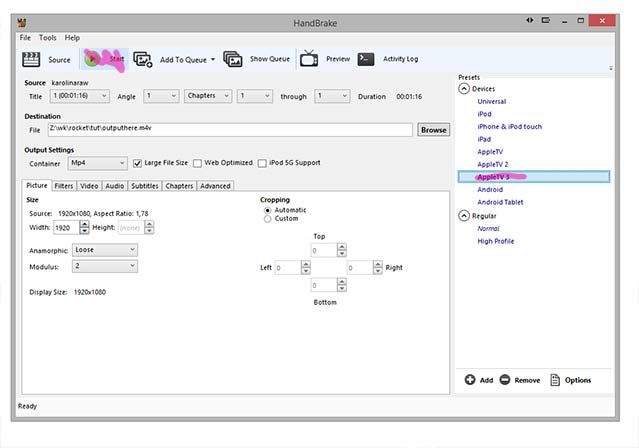Click the Width value field
This screenshot has height=448, width=639.
(x=66, y=227)
